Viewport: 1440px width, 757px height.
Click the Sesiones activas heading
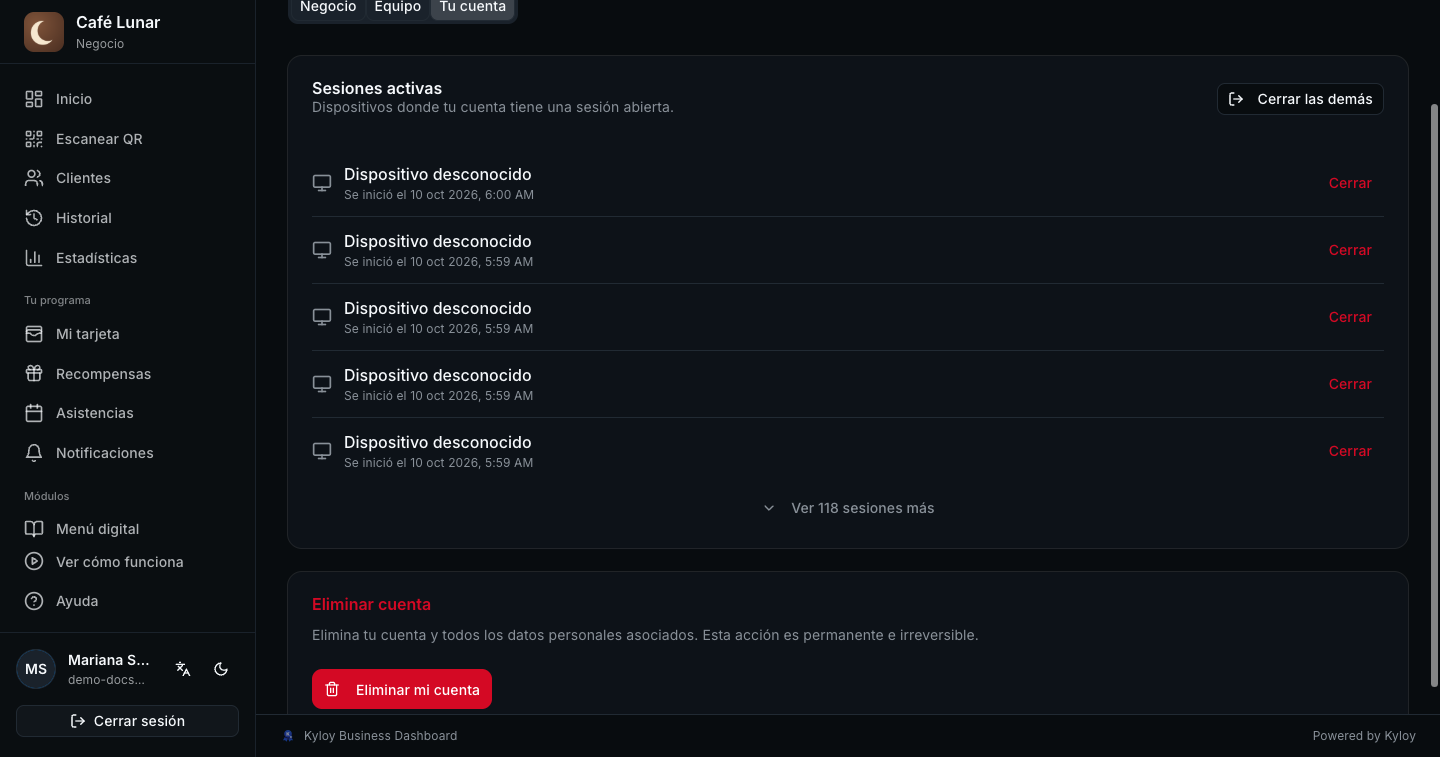tap(377, 88)
